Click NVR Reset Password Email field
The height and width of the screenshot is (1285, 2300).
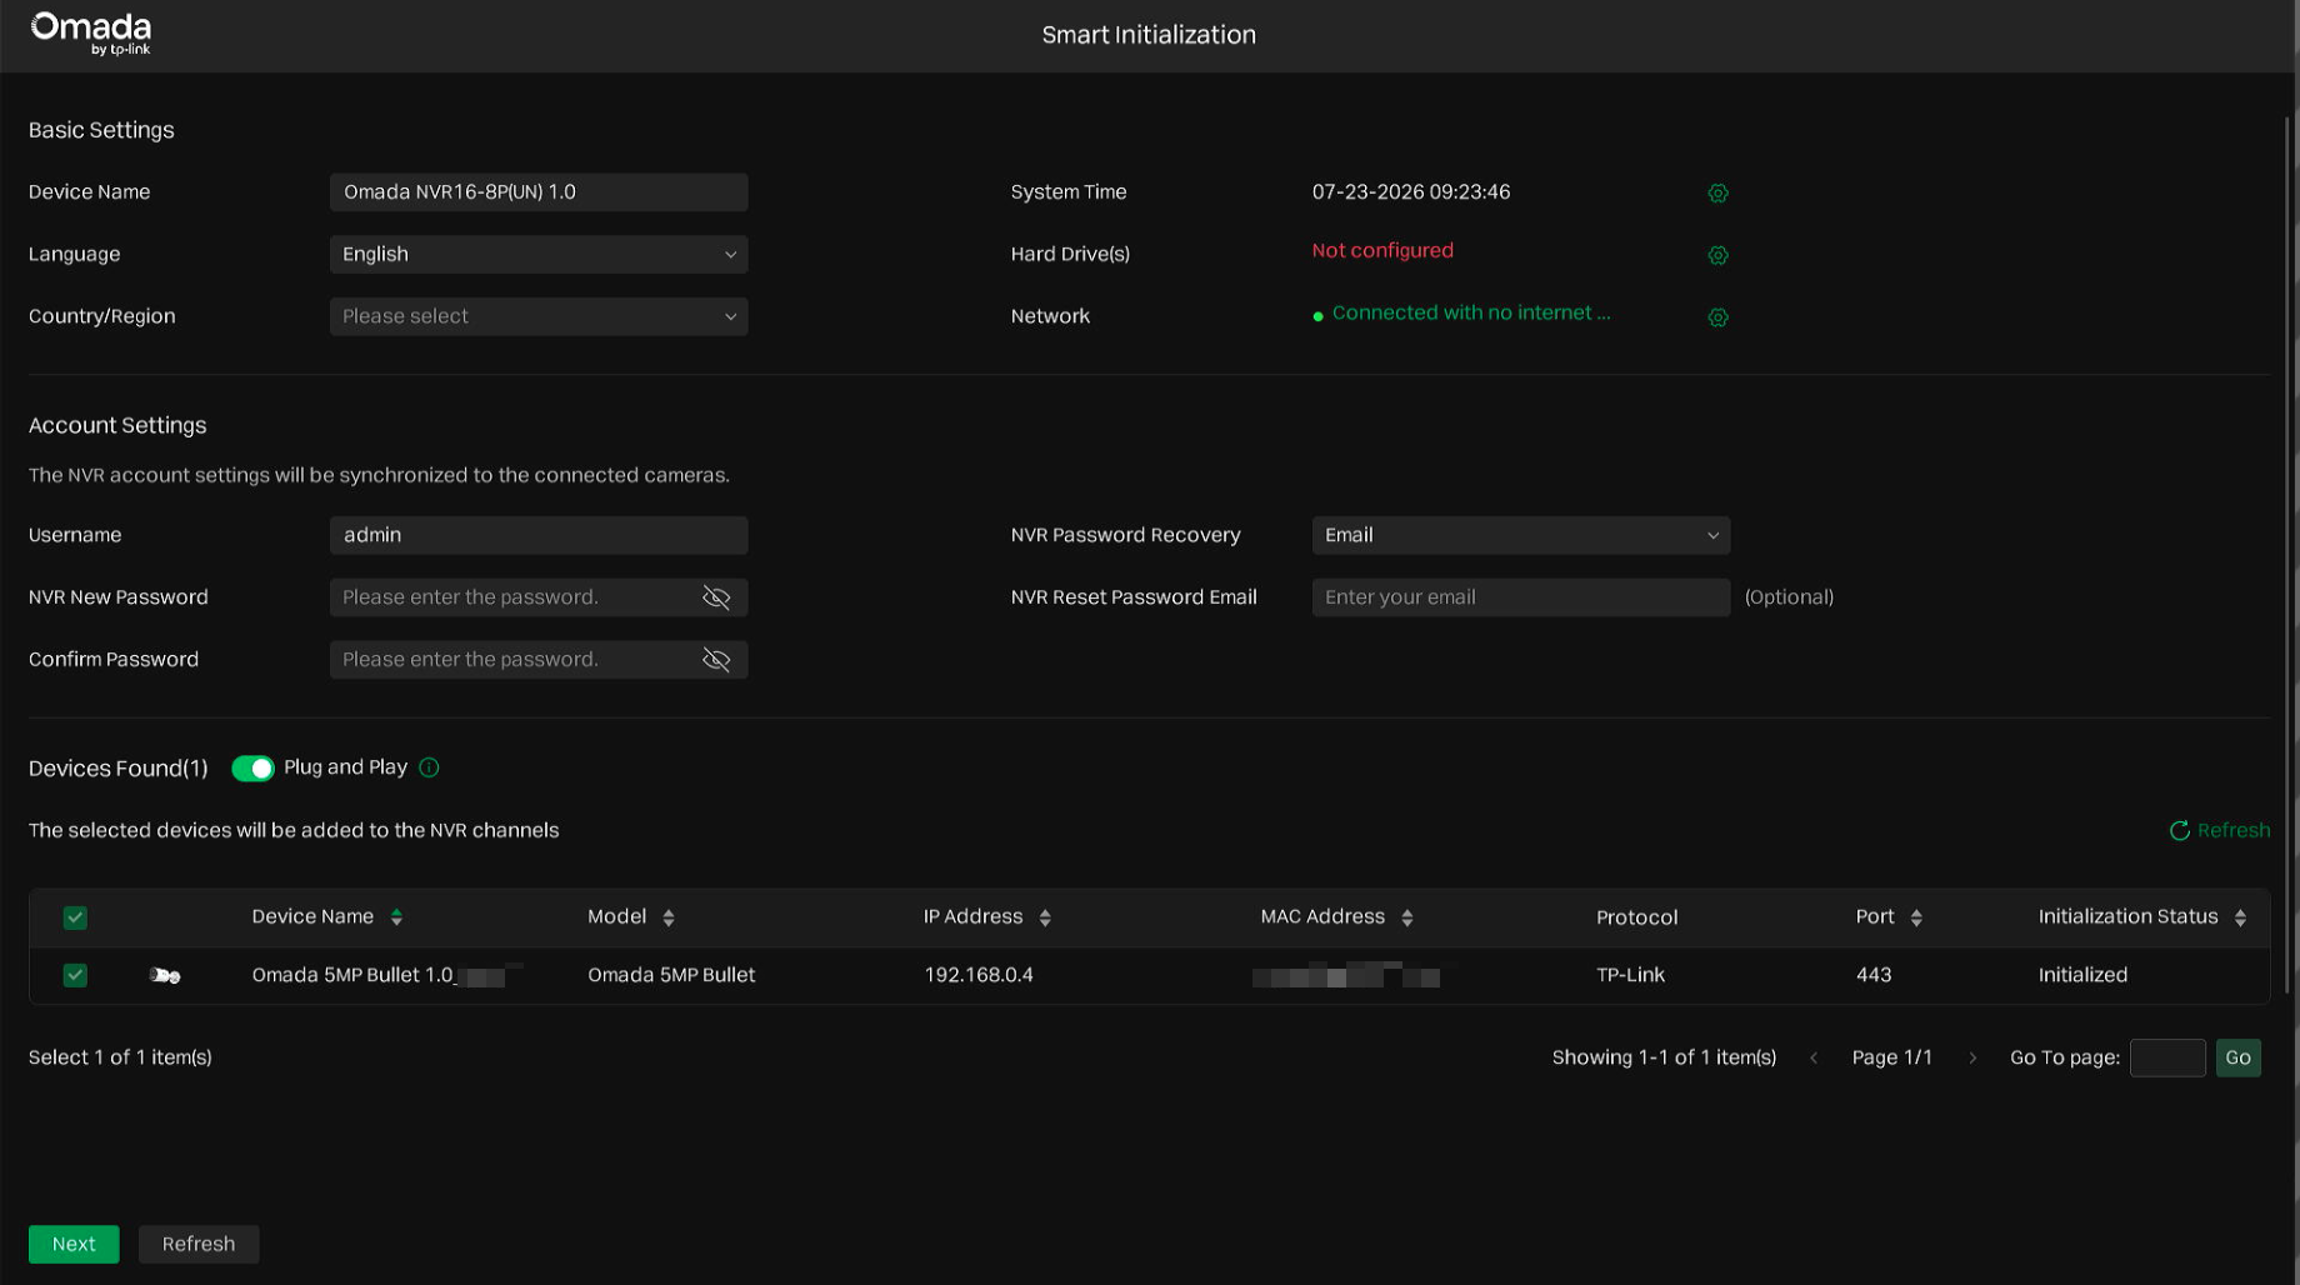coord(1520,597)
